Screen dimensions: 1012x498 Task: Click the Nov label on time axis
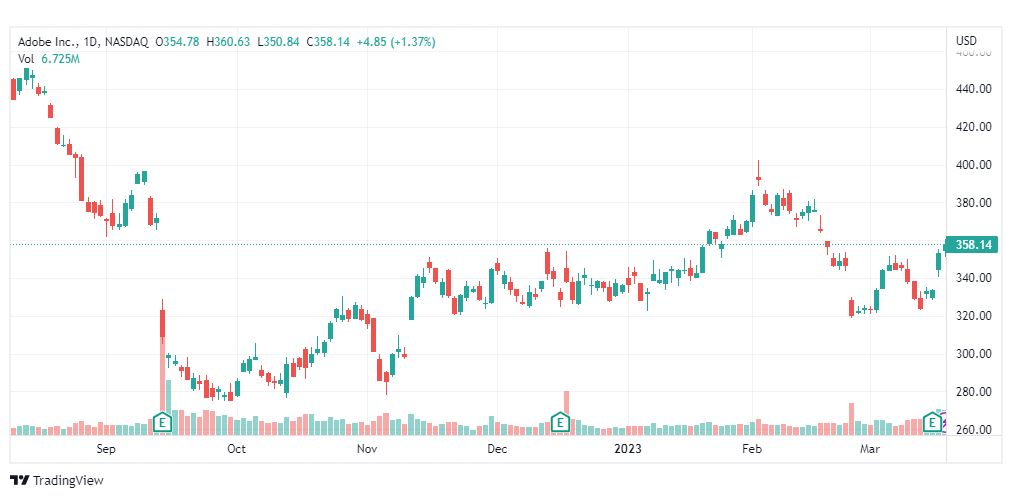[x=367, y=449]
